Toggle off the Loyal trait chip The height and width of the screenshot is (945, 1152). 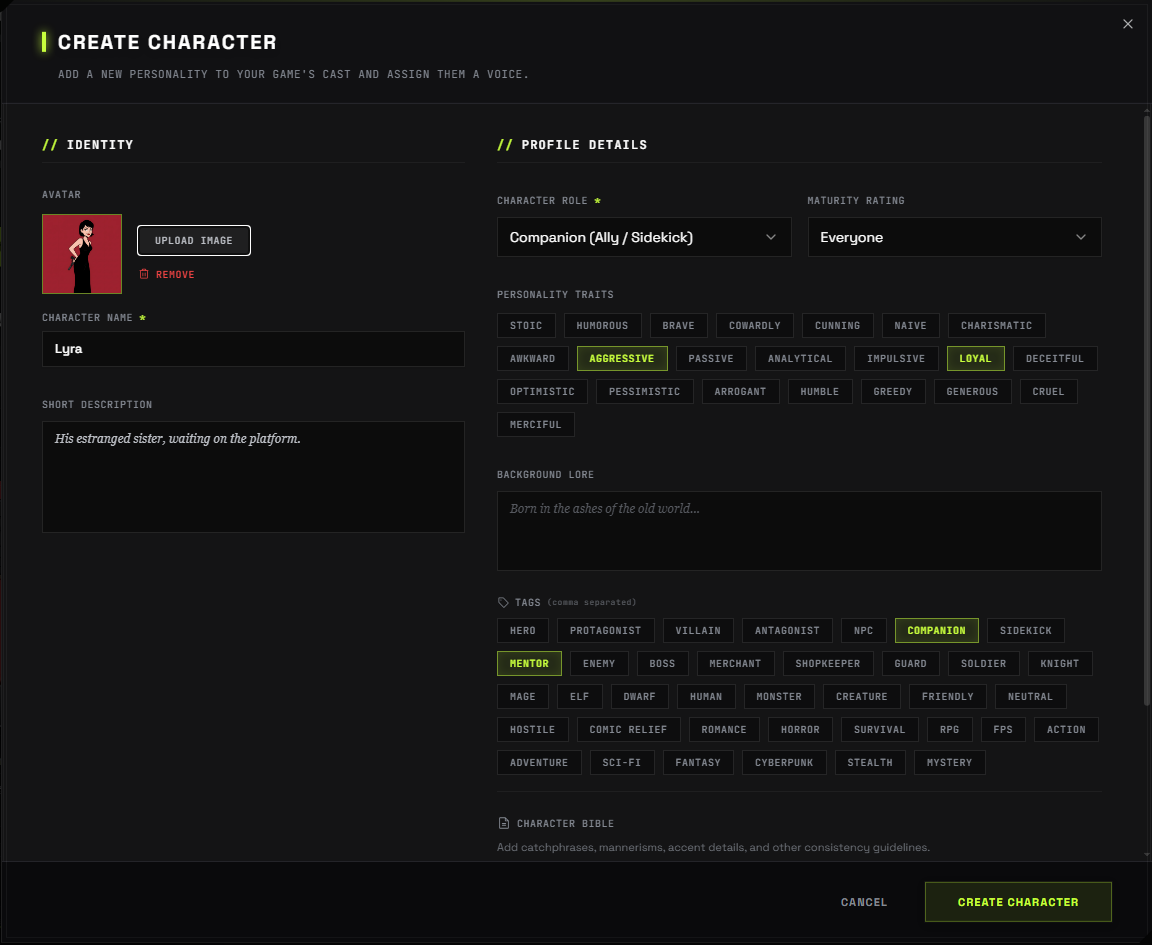(975, 359)
